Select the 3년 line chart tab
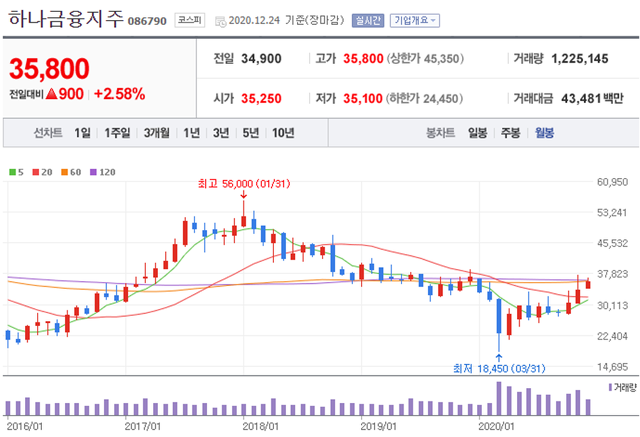This screenshot has width=640, height=437. [221, 133]
